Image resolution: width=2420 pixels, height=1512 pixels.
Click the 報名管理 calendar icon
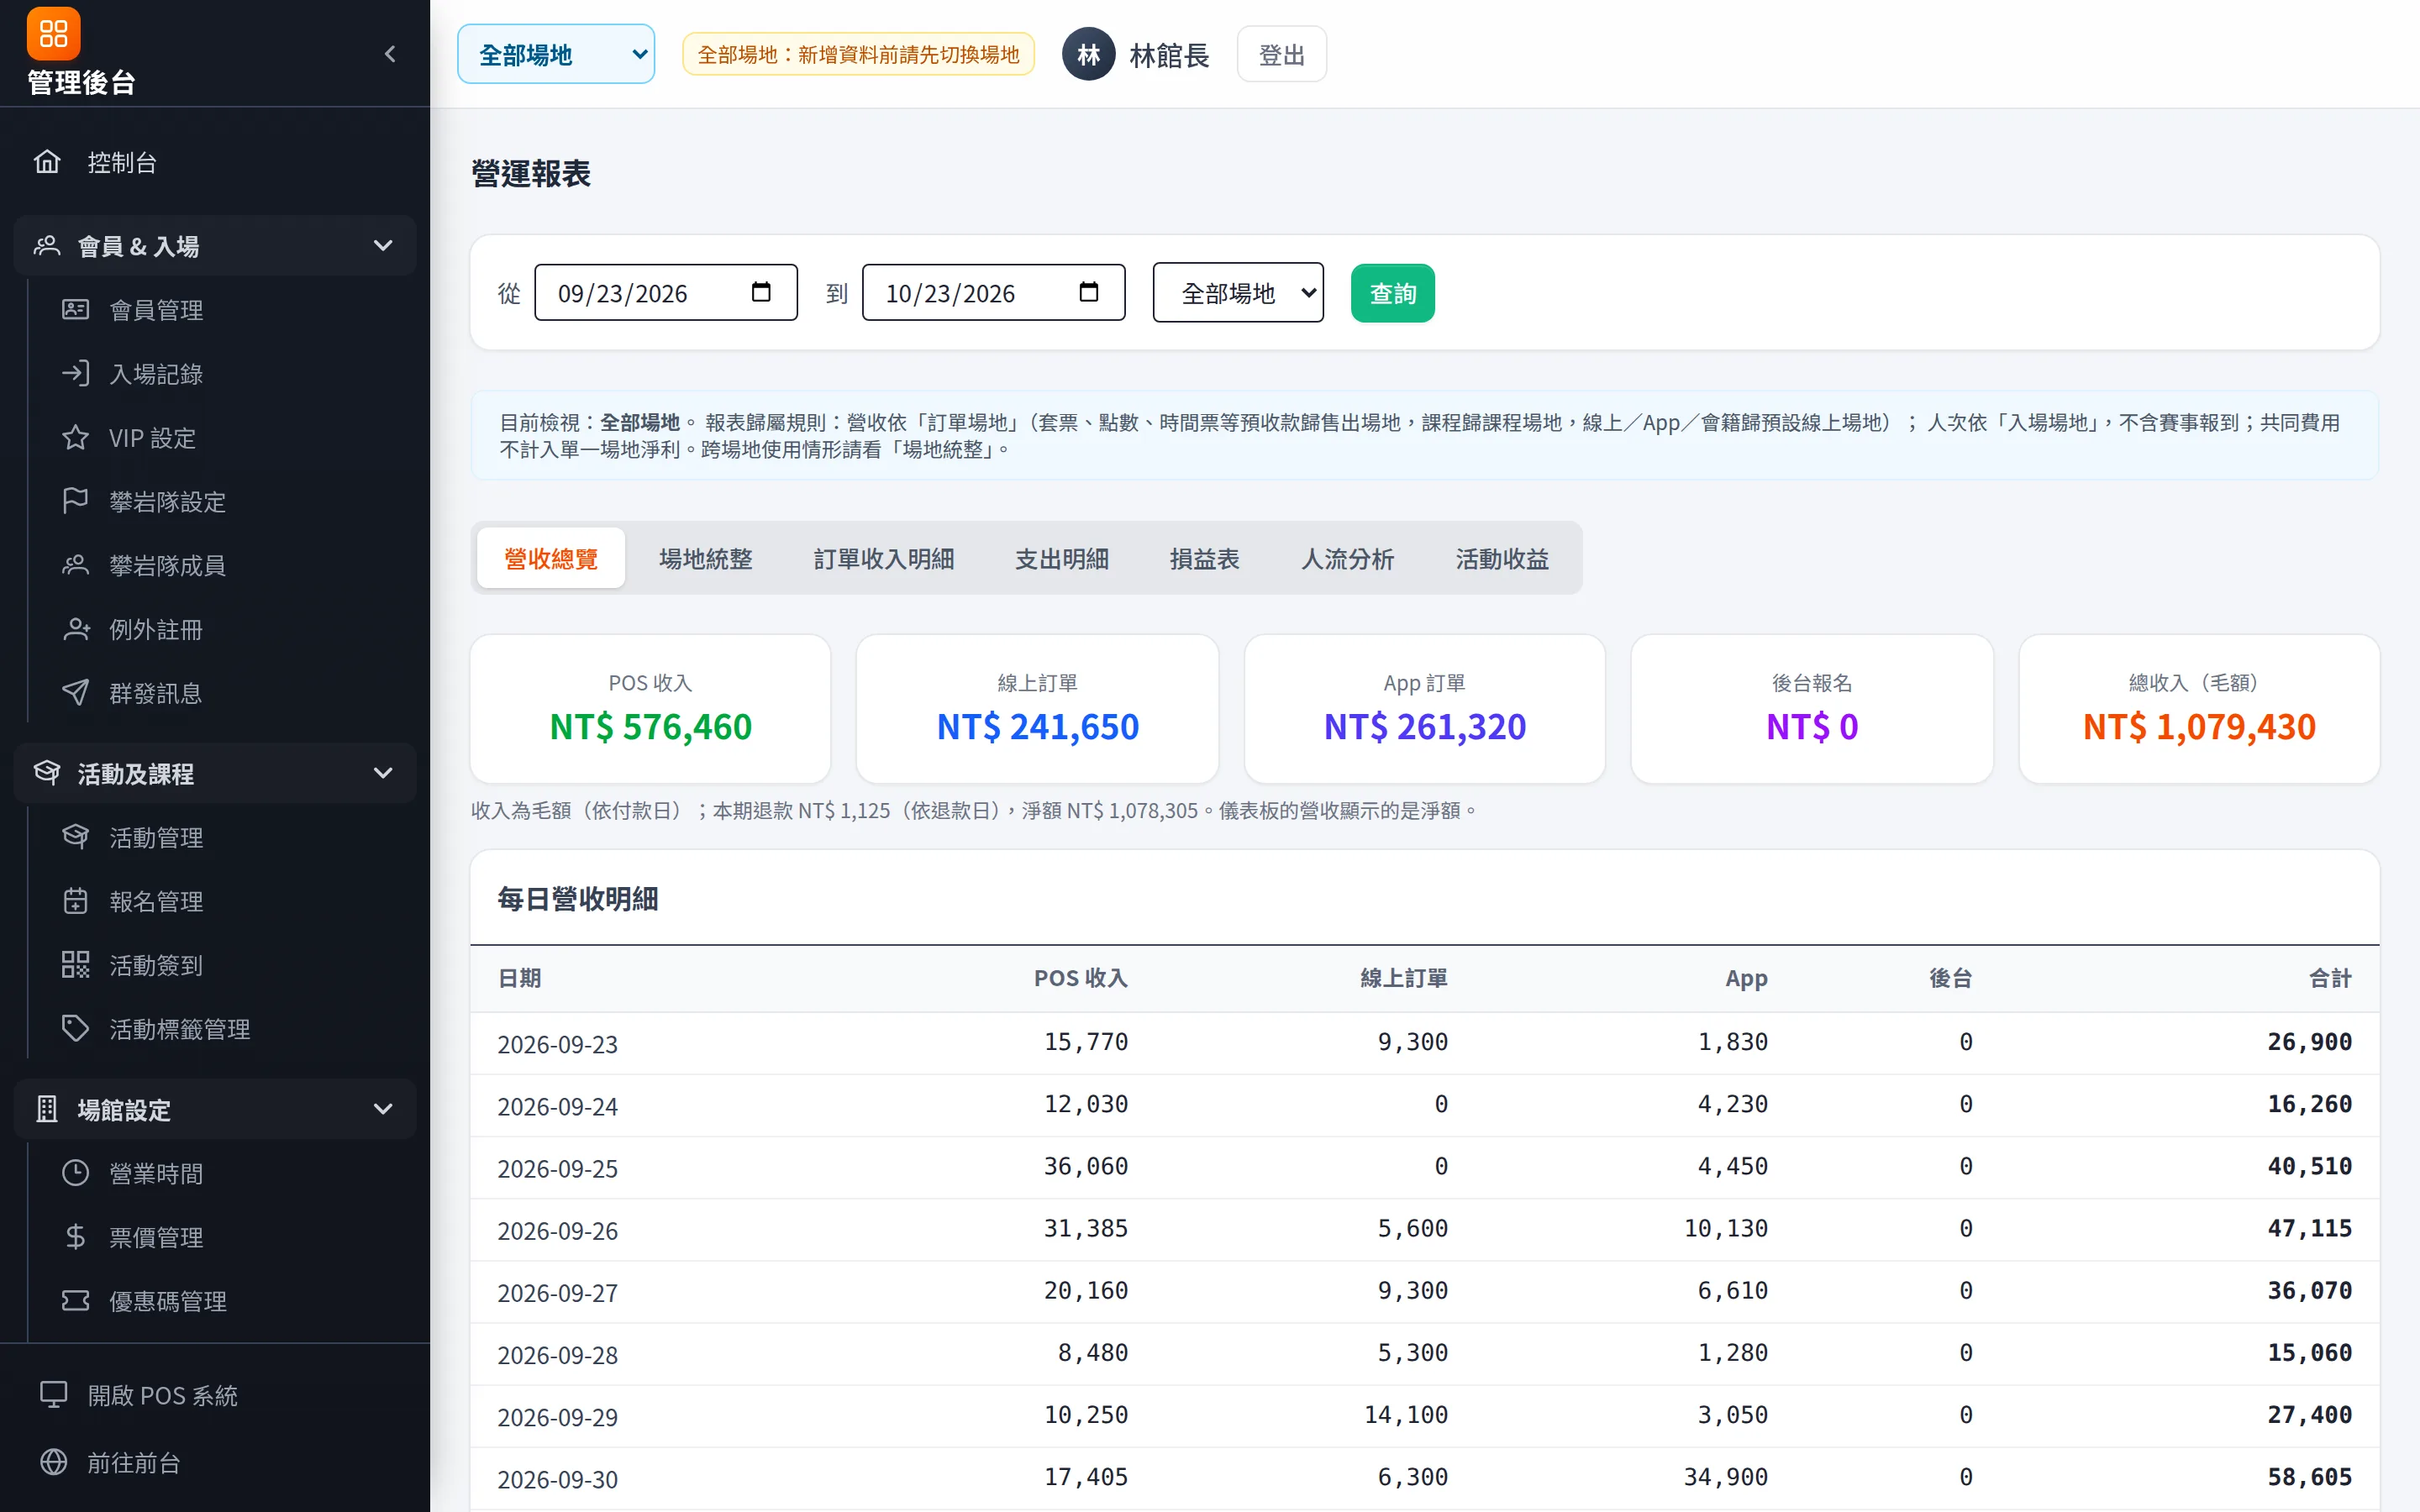[x=75, y=901]
